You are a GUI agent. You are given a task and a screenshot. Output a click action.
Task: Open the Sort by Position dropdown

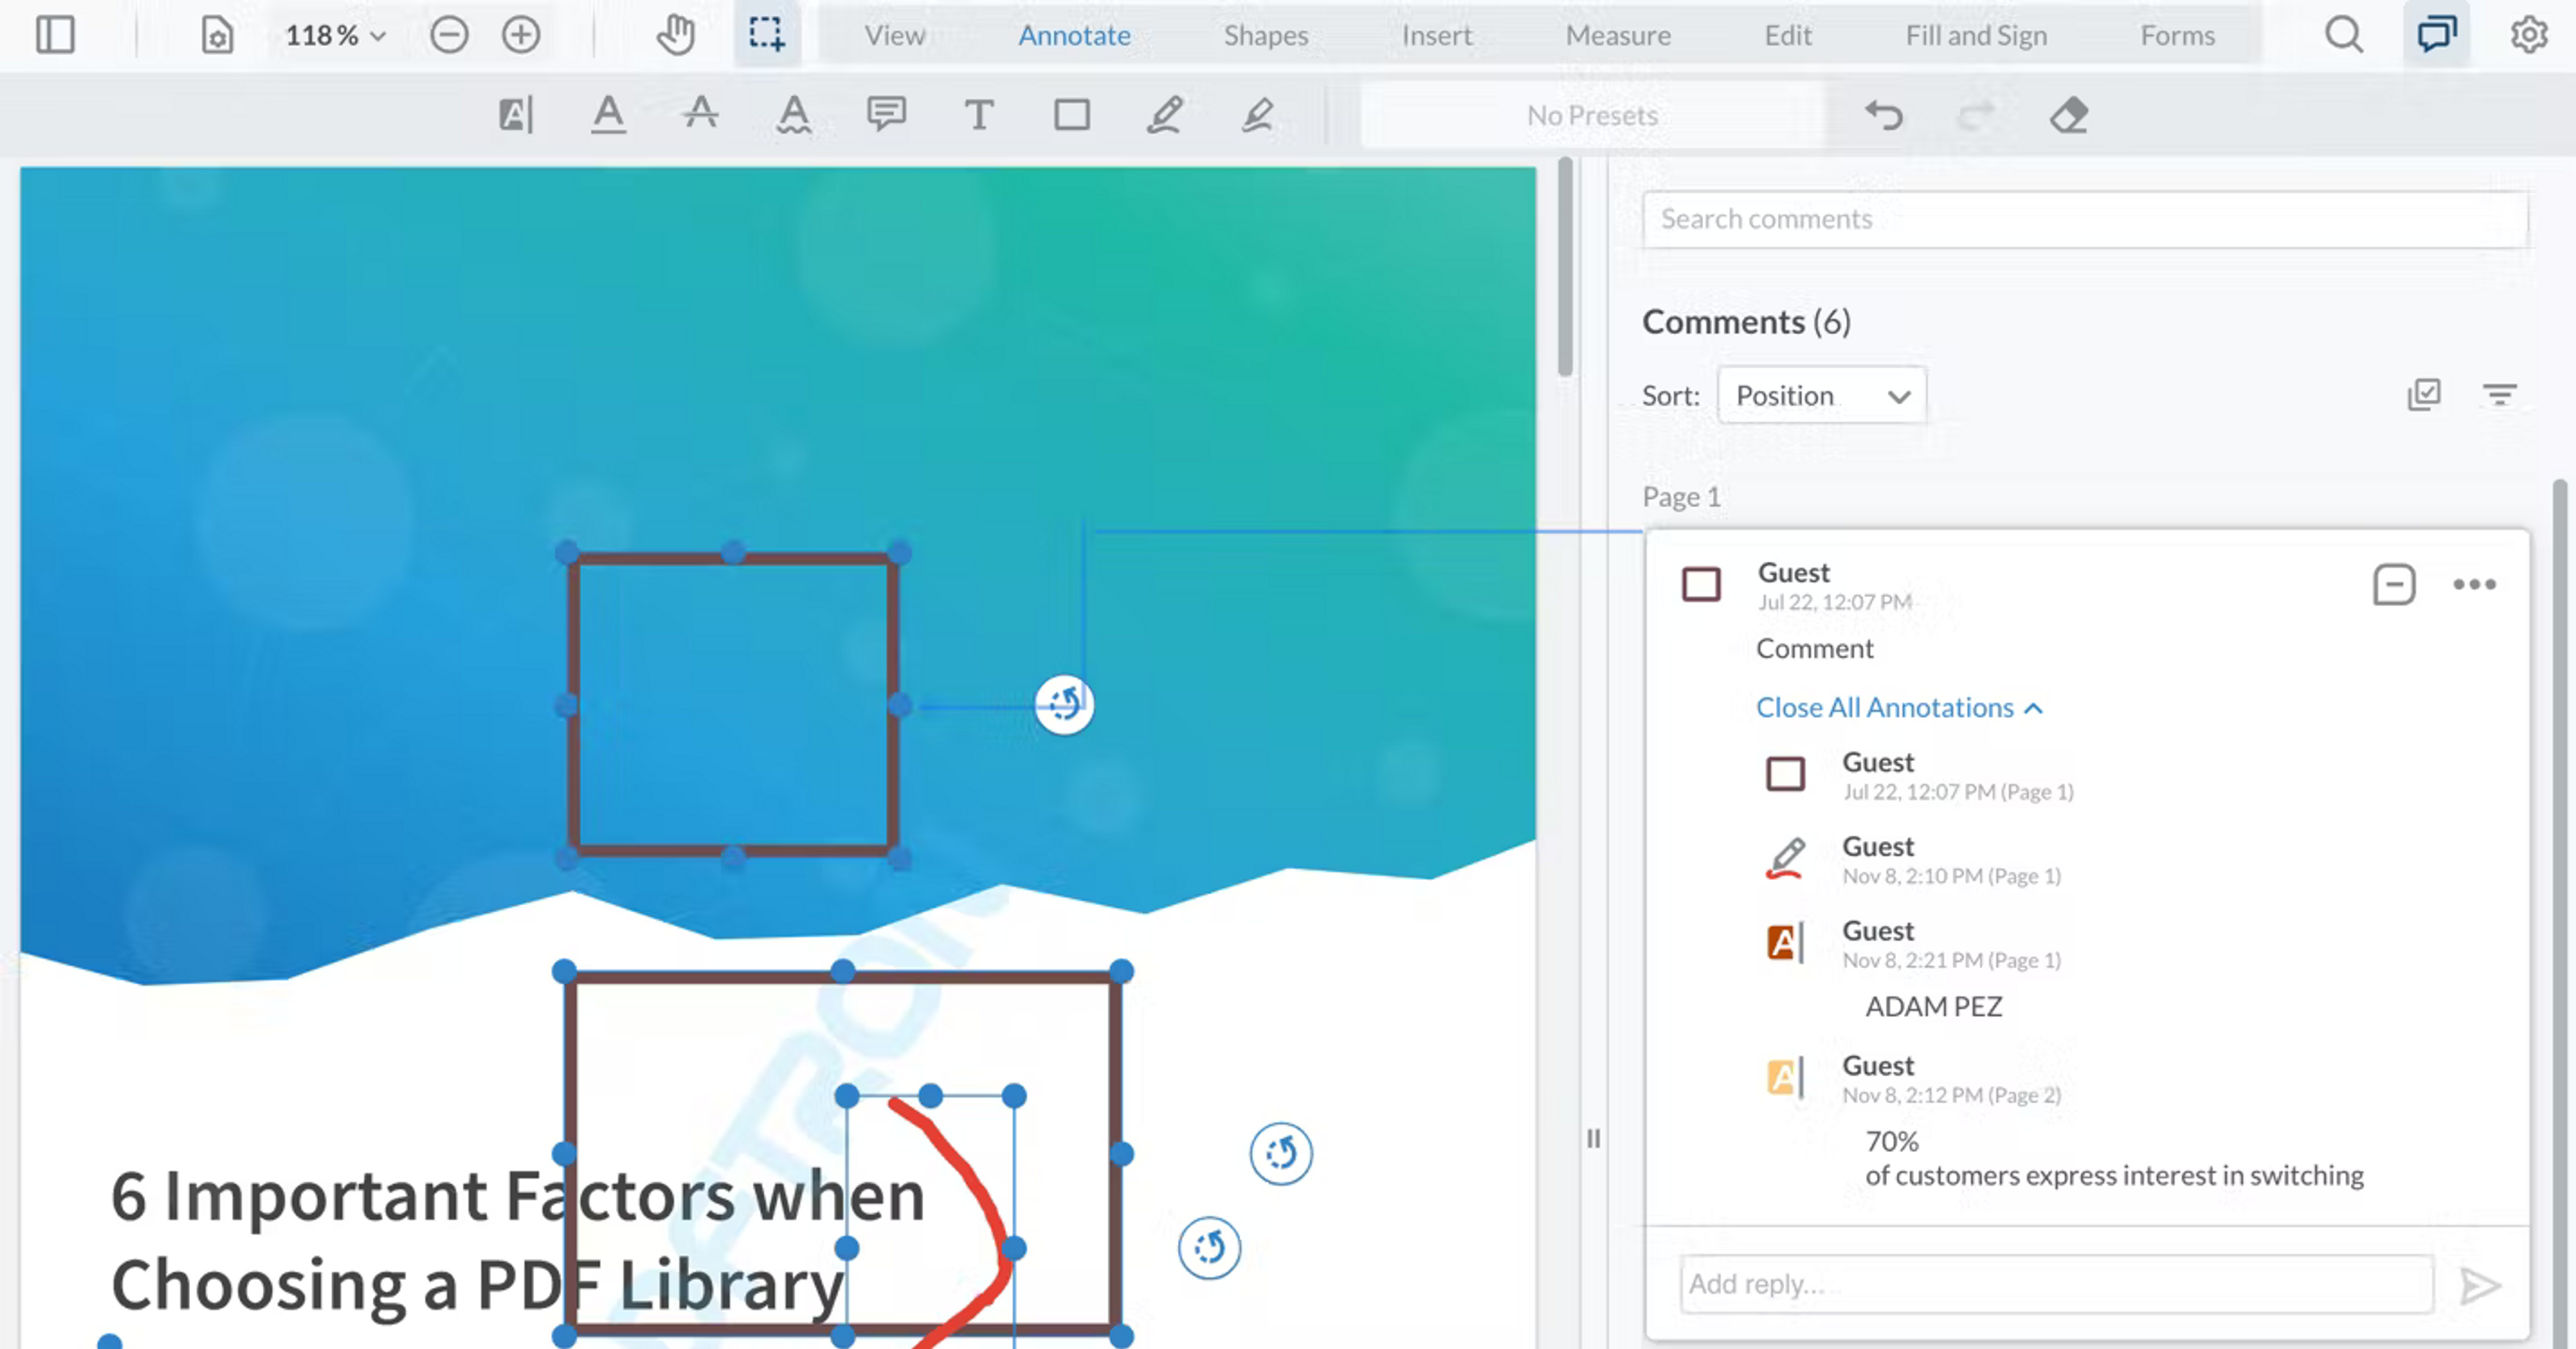click(1821, 396)
